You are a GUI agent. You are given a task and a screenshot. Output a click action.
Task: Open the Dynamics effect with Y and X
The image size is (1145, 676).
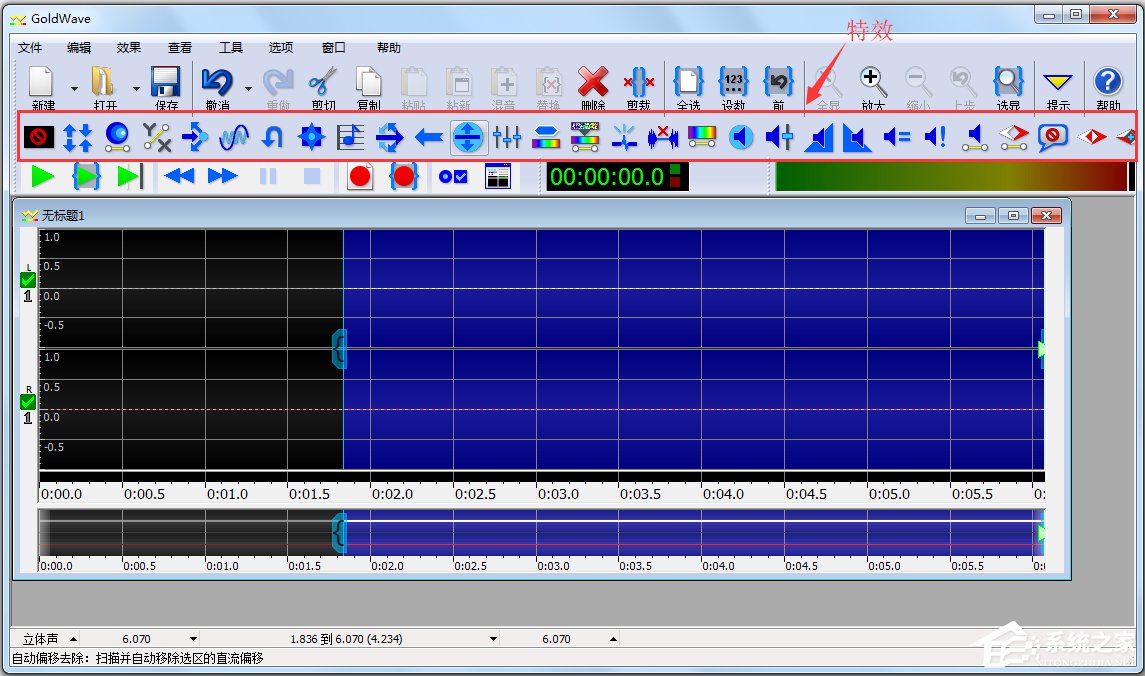tap(156, 137)
